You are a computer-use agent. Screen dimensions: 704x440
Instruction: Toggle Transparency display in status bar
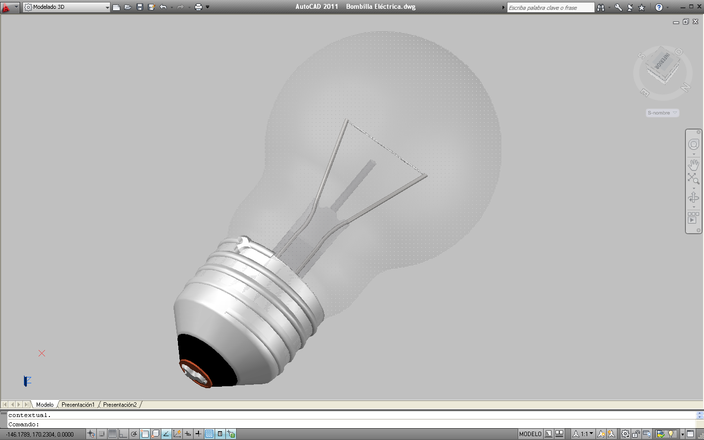pyautogui.click(x=209, y=434)
